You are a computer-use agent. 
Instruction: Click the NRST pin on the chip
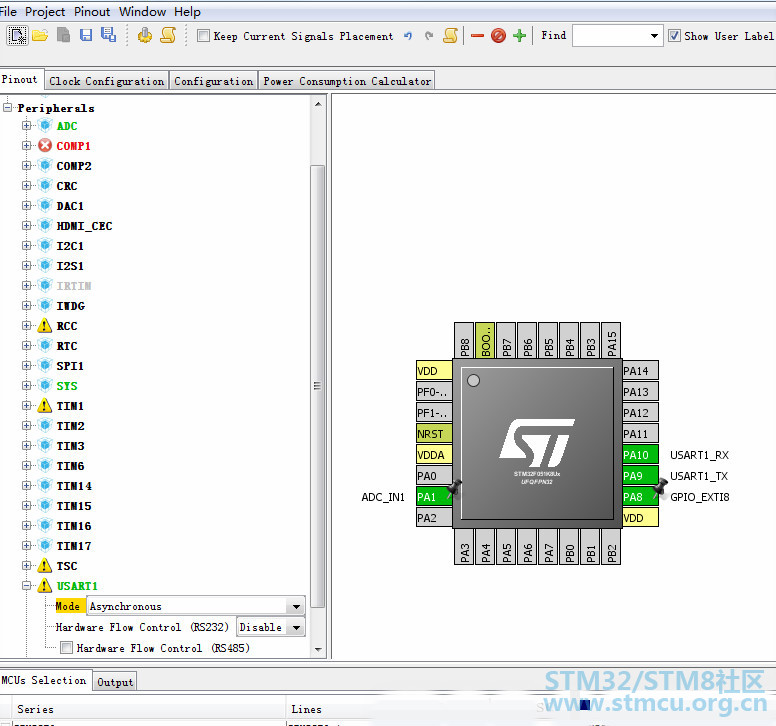click(x=434, y=434)
